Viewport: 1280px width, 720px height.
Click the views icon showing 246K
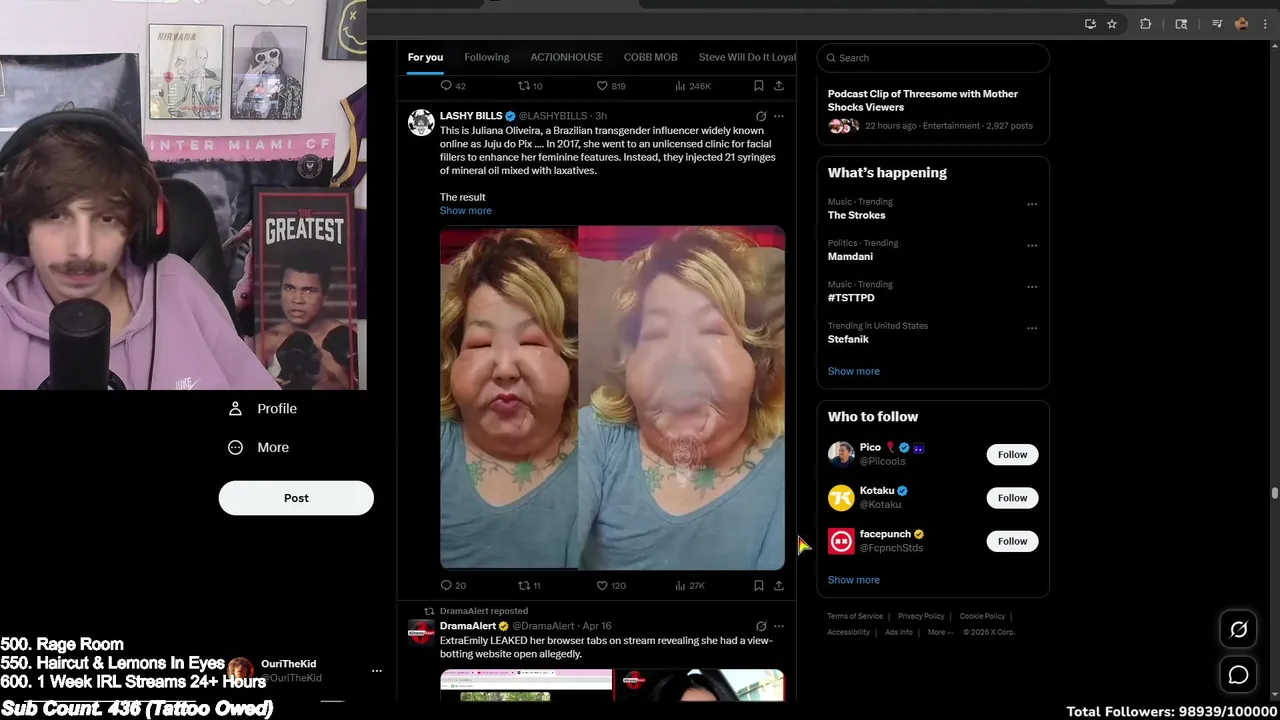coord(680,86)
